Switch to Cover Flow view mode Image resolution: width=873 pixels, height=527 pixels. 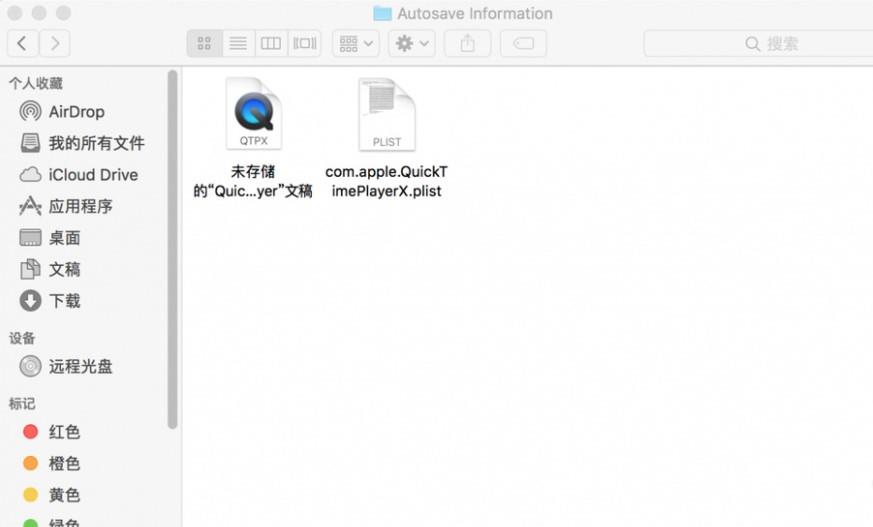click(304, 43)
